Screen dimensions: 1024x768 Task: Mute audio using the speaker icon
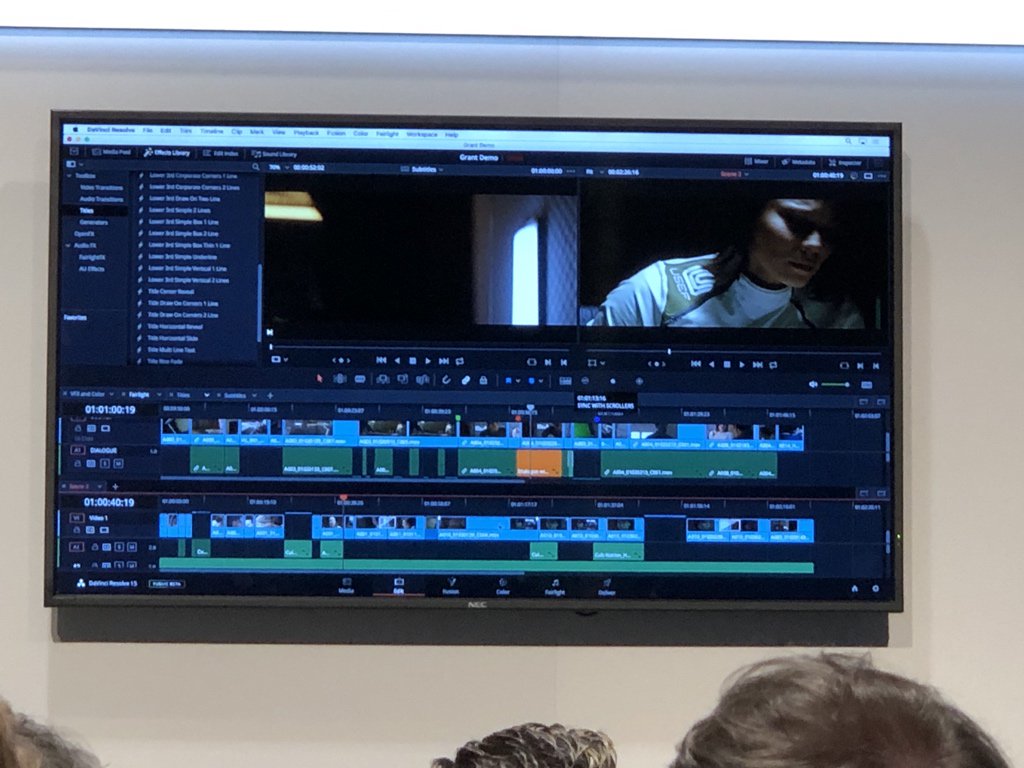813,385
